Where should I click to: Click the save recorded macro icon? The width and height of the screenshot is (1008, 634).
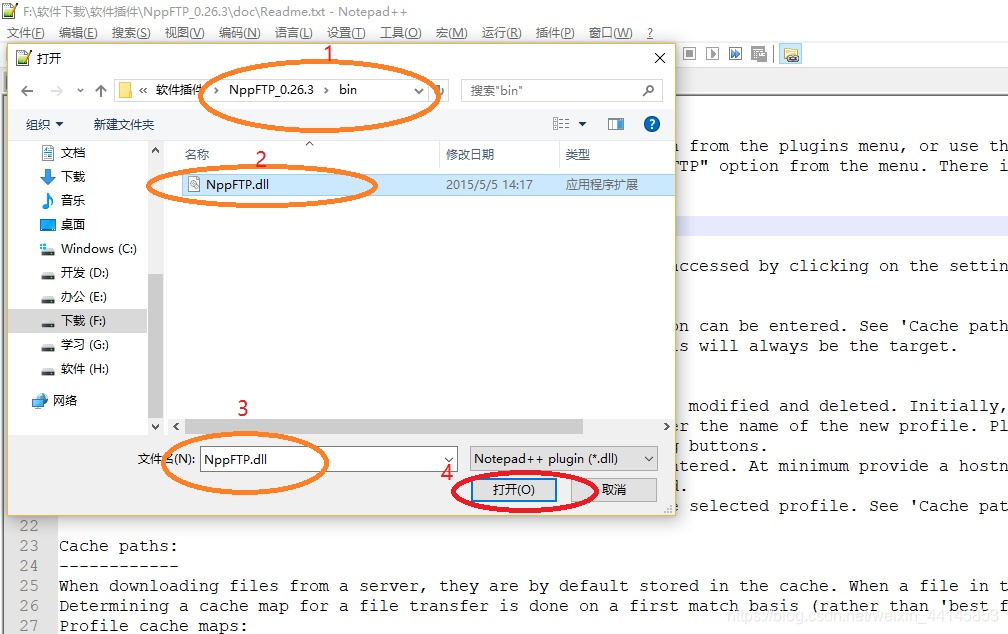(x=759, y=54)
